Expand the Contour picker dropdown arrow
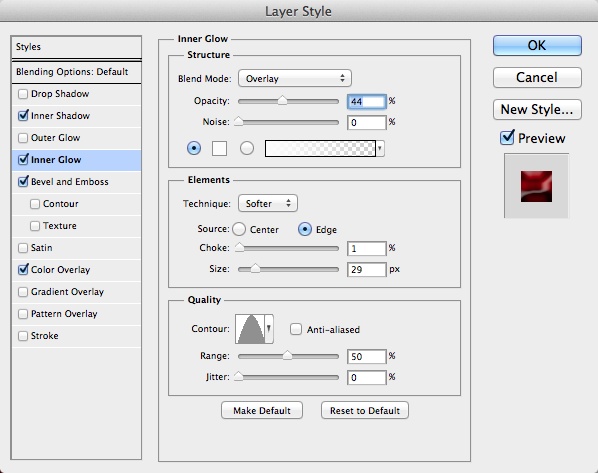The width and height of the screenshot is (598, 473). coord(269,329)
